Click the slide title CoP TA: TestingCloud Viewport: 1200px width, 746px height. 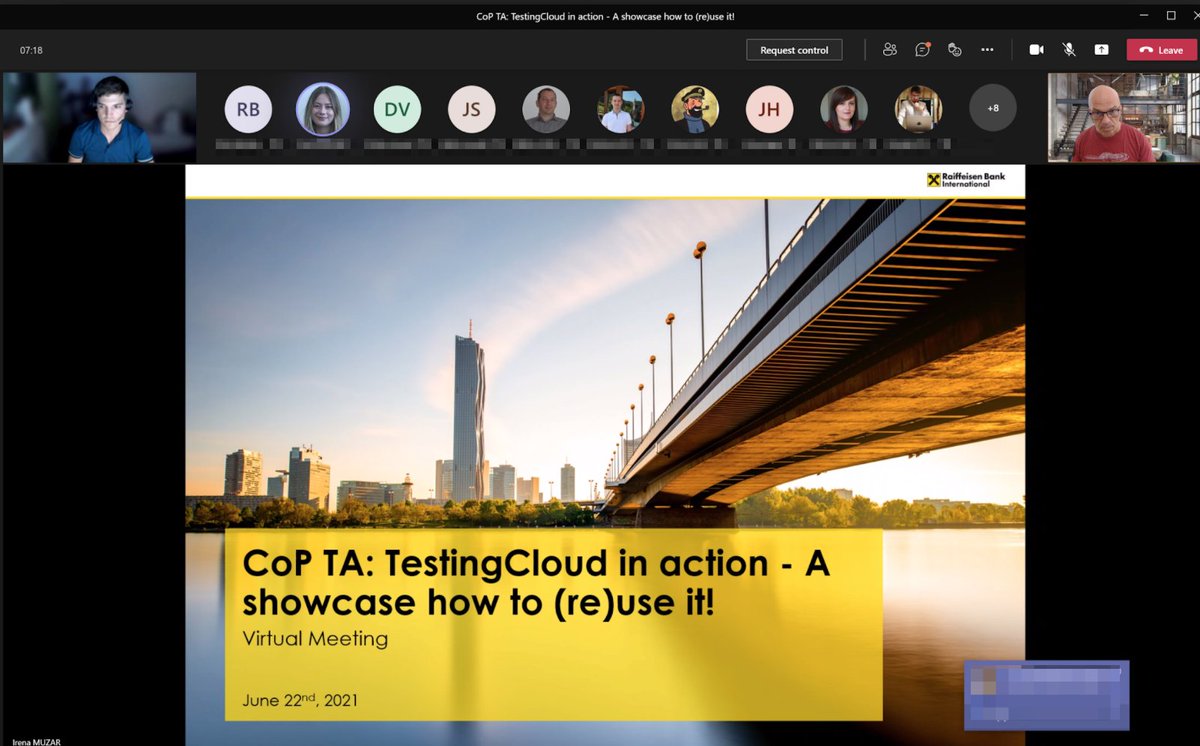536,582
